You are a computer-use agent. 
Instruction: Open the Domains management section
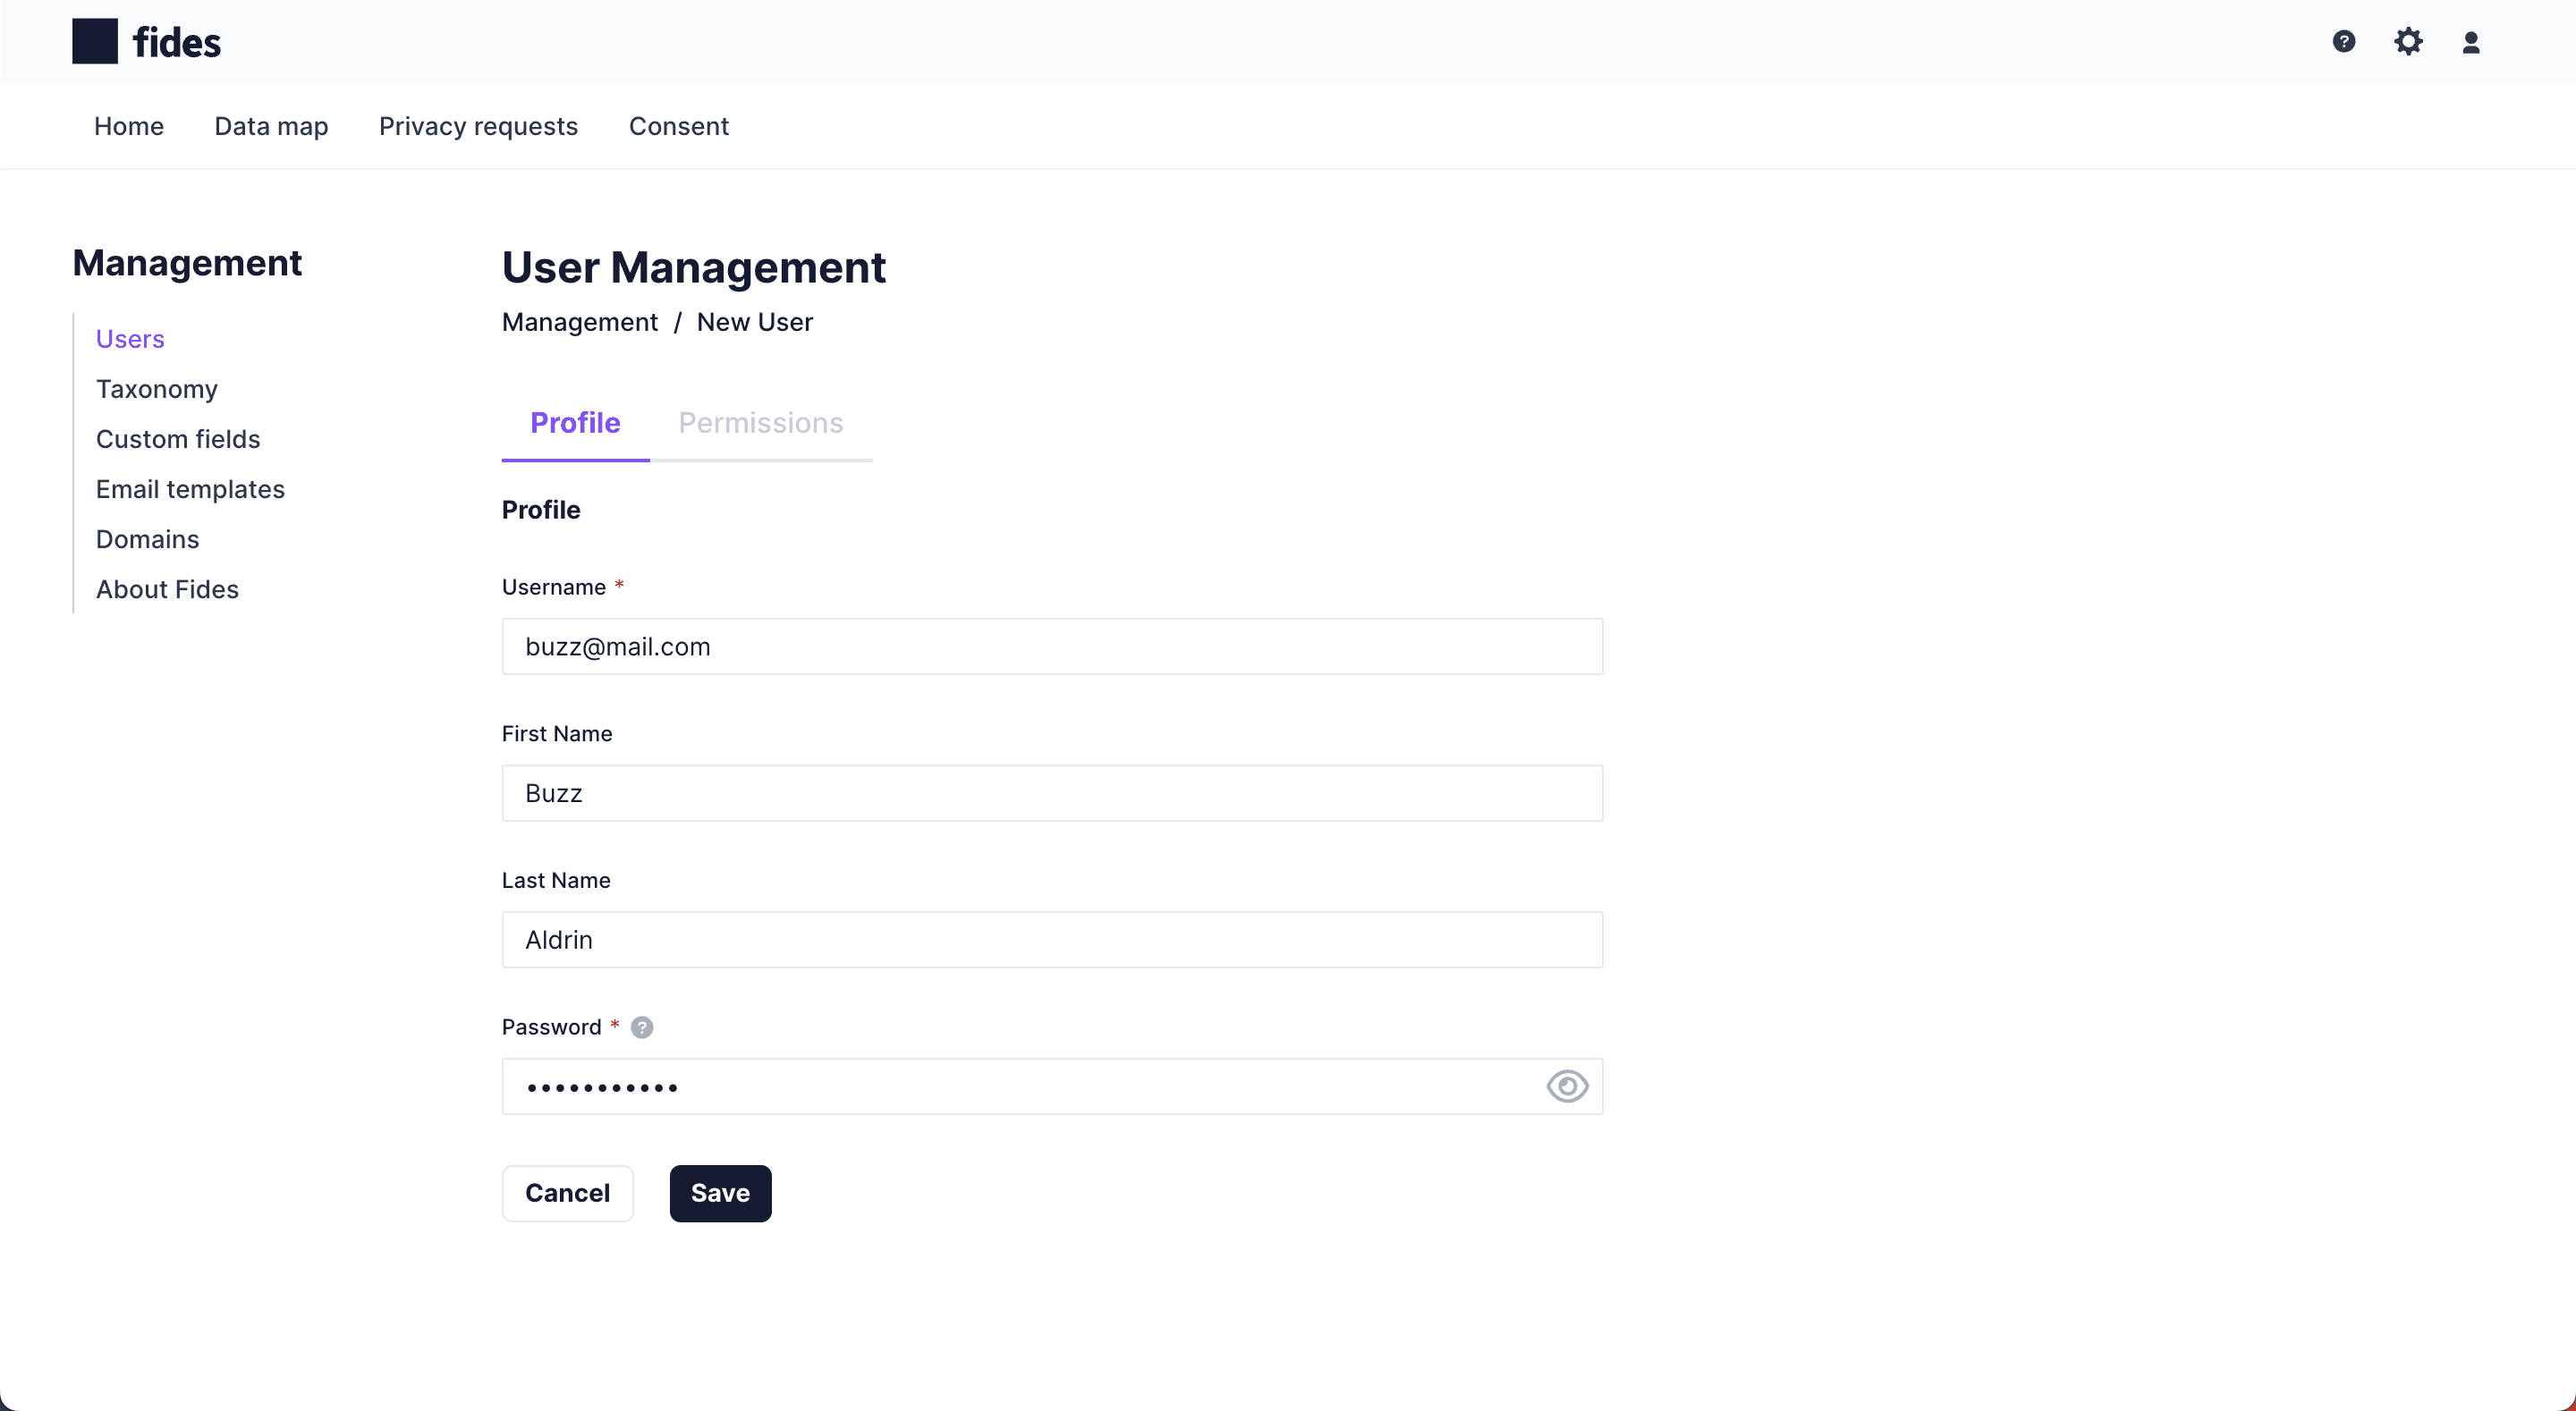(x=148, y=538)
